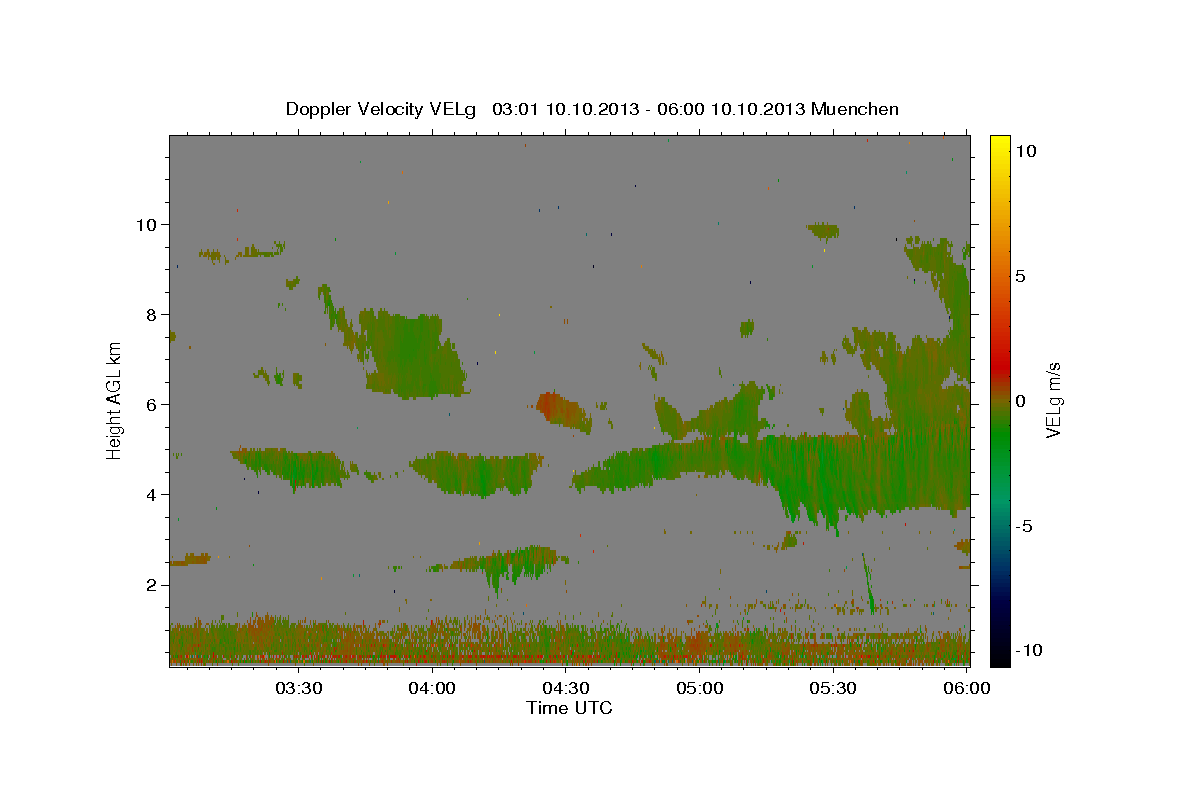1200x800 pixels.
Task: Click the colorbar value -10 at bottom
Action: click(1029, 651)
